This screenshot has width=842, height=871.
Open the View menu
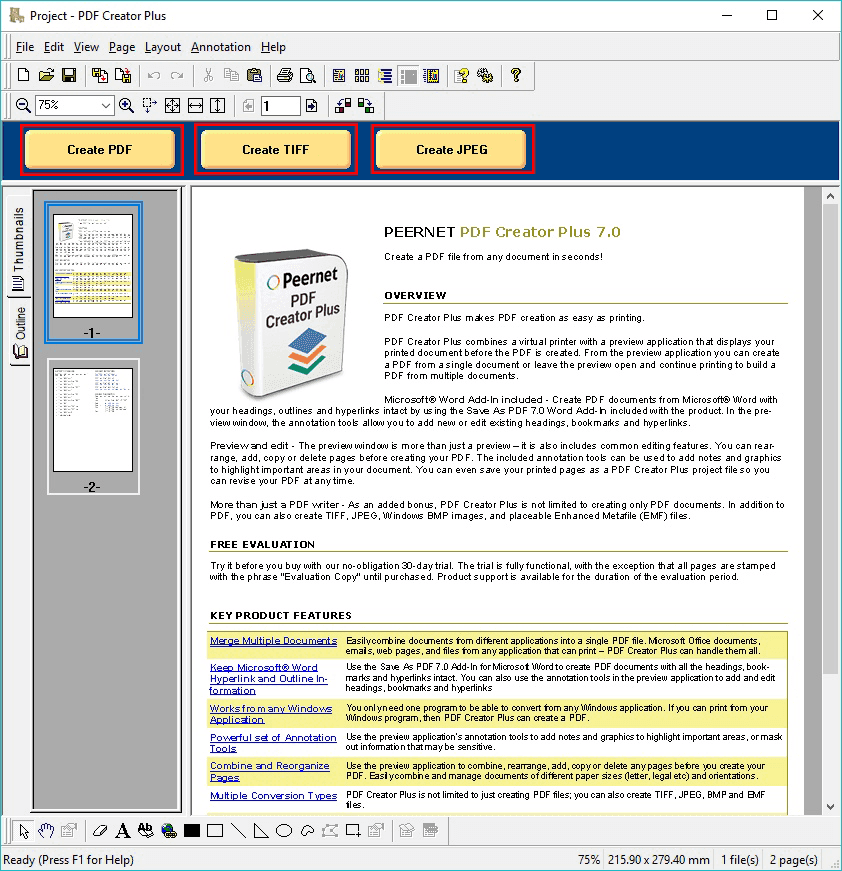pos(86,47)
